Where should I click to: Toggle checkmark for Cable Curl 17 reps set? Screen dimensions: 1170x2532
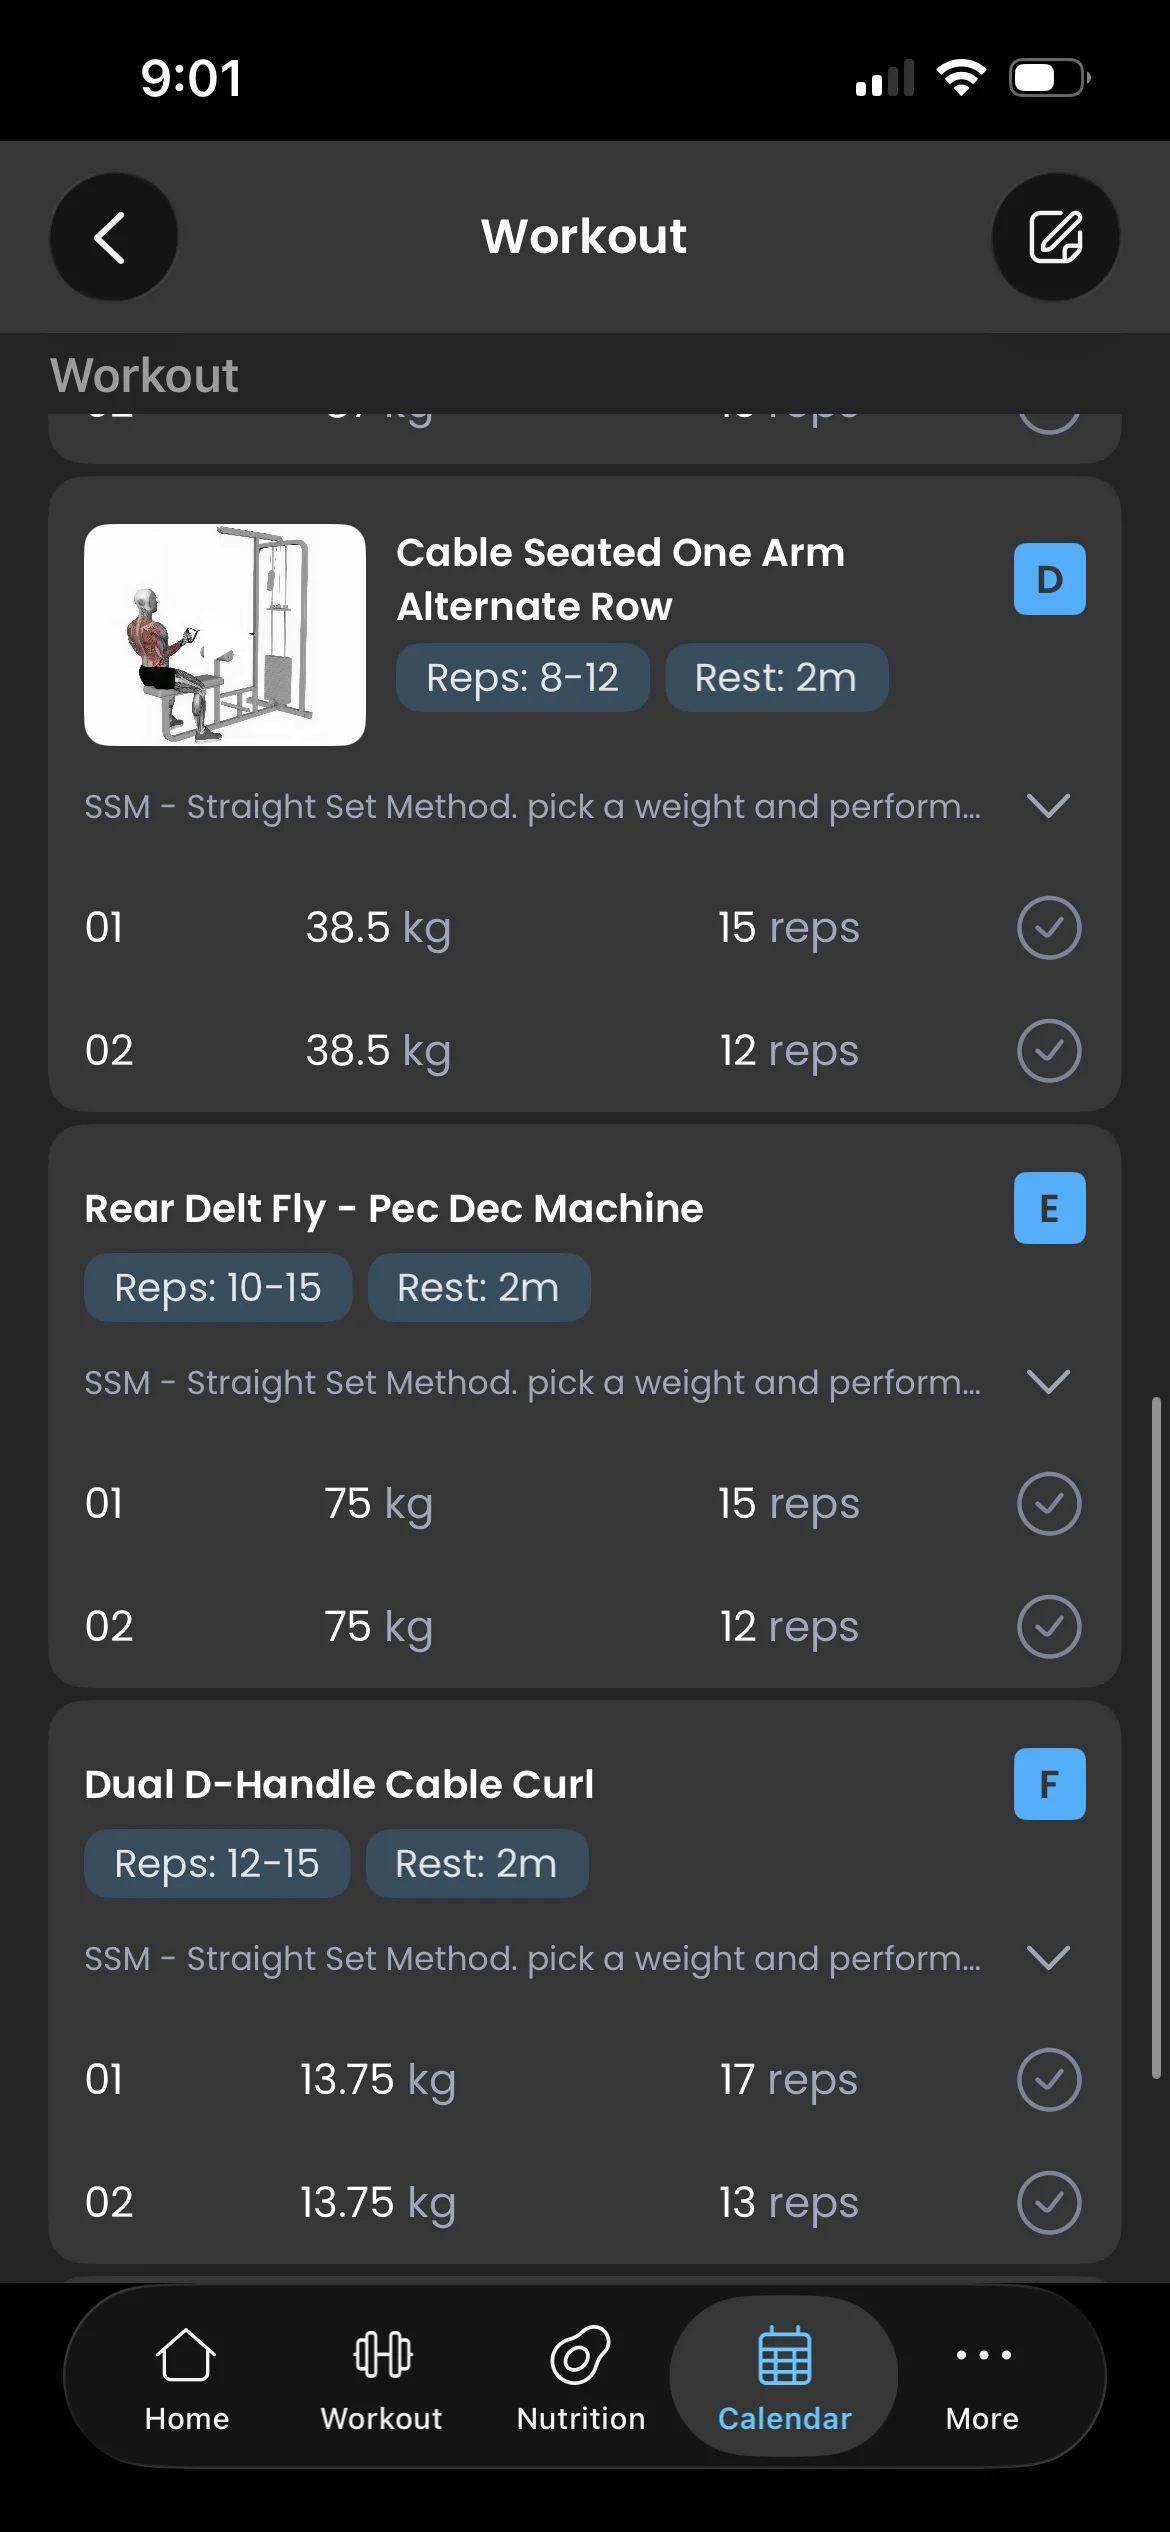click(1049, 2080)
